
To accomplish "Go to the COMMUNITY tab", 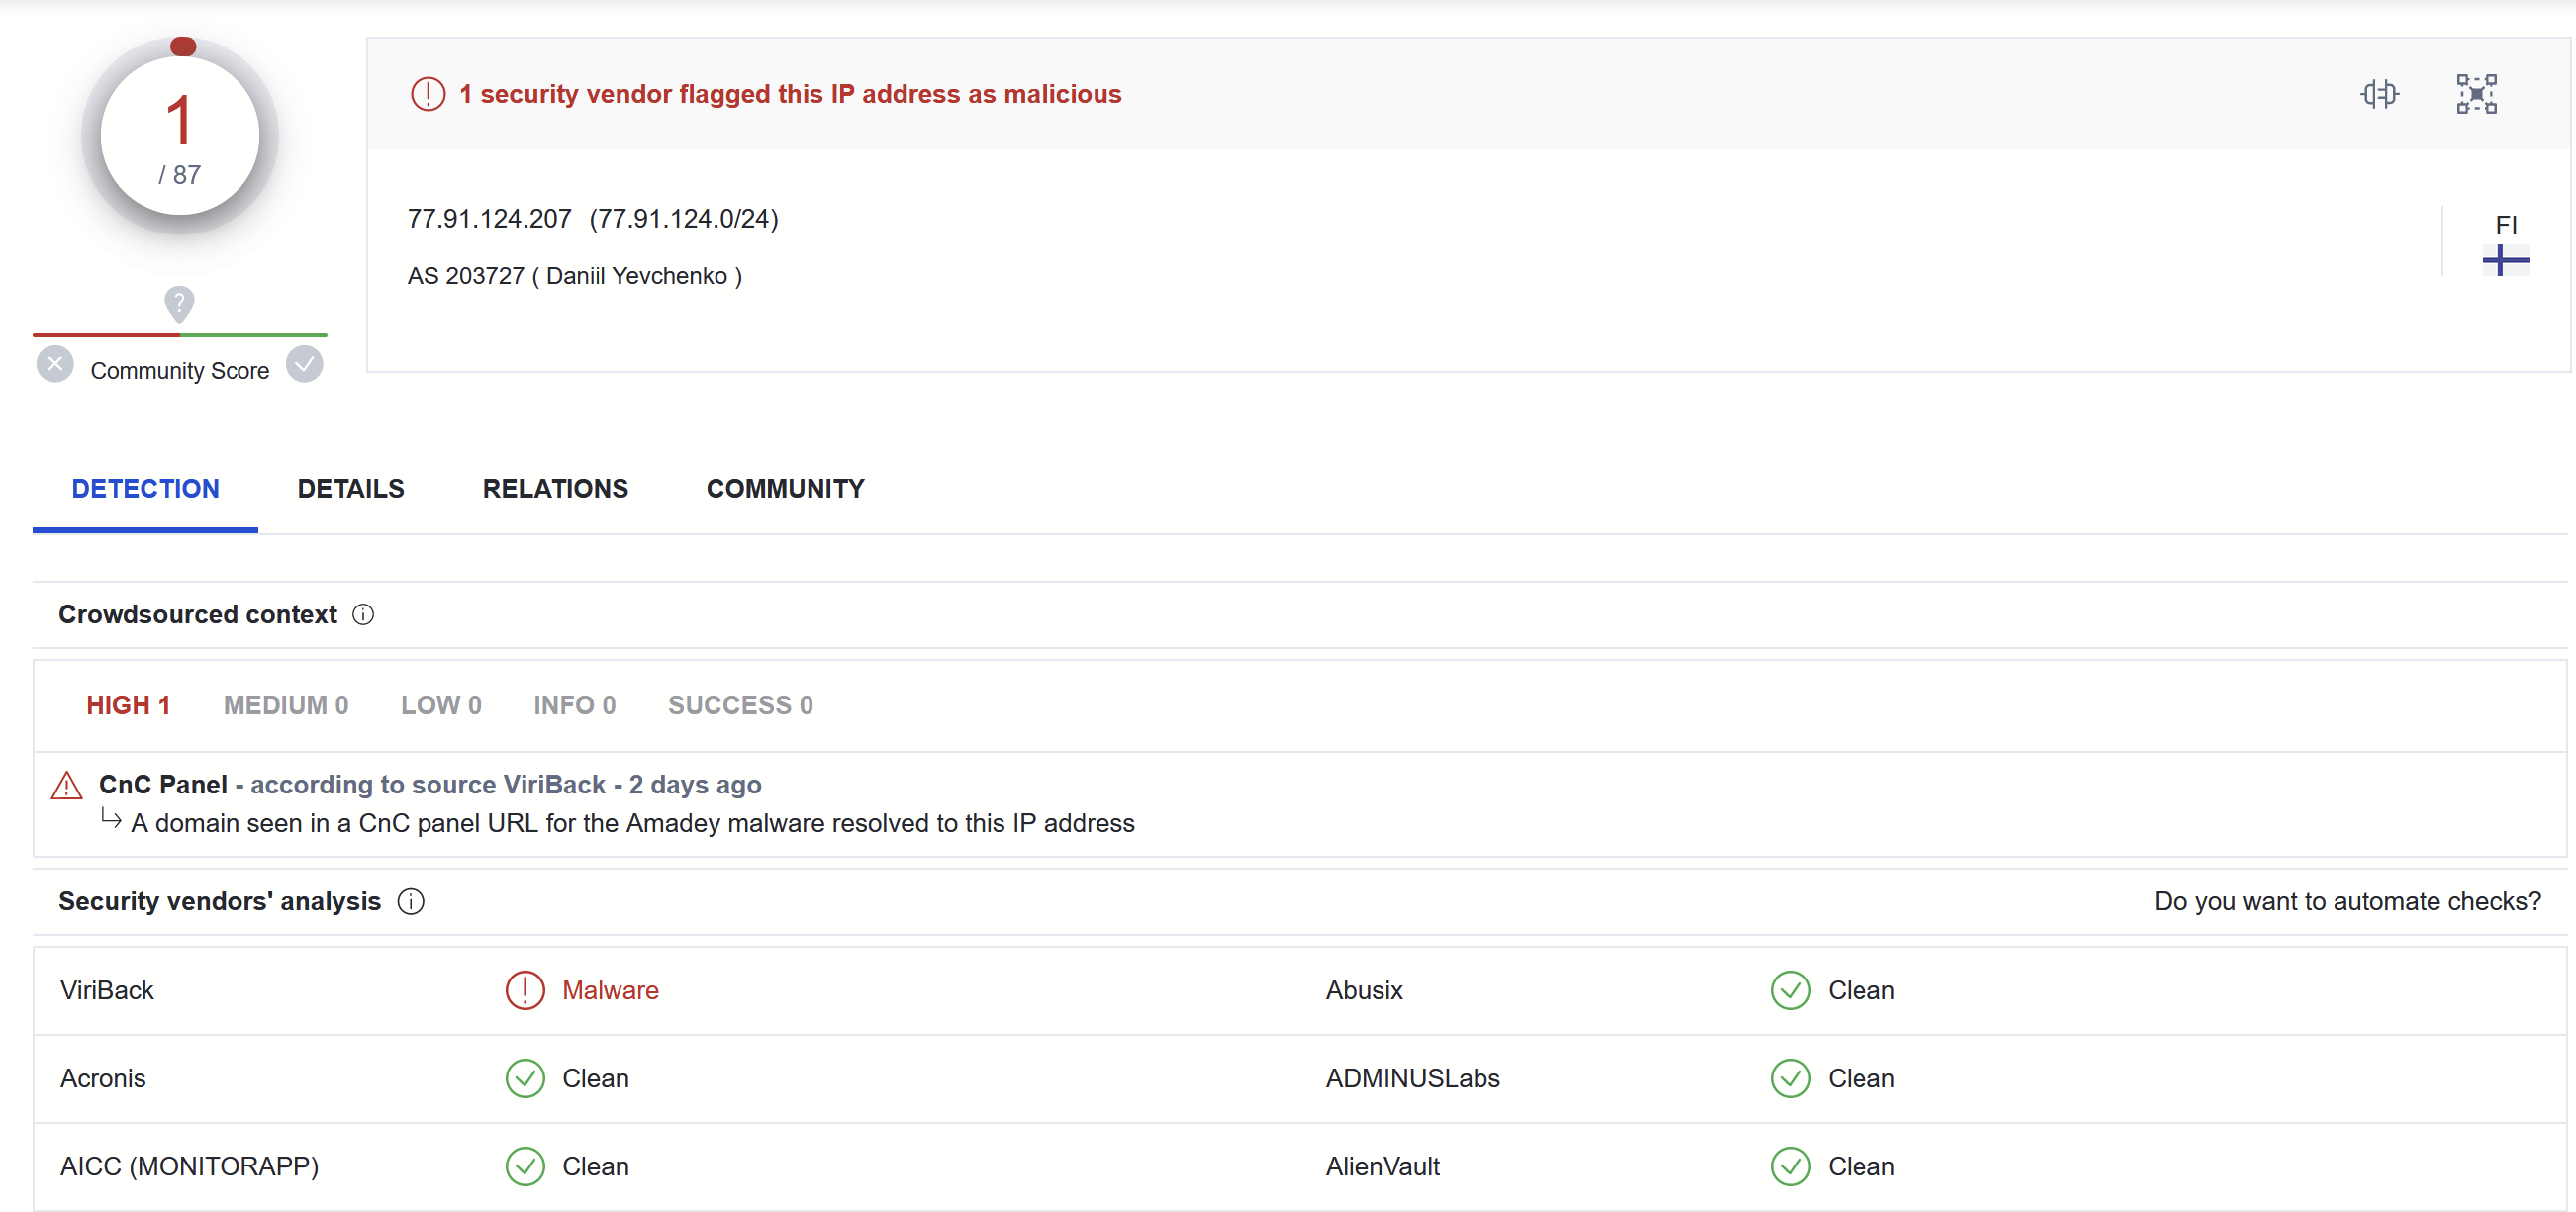I will 785,488.
